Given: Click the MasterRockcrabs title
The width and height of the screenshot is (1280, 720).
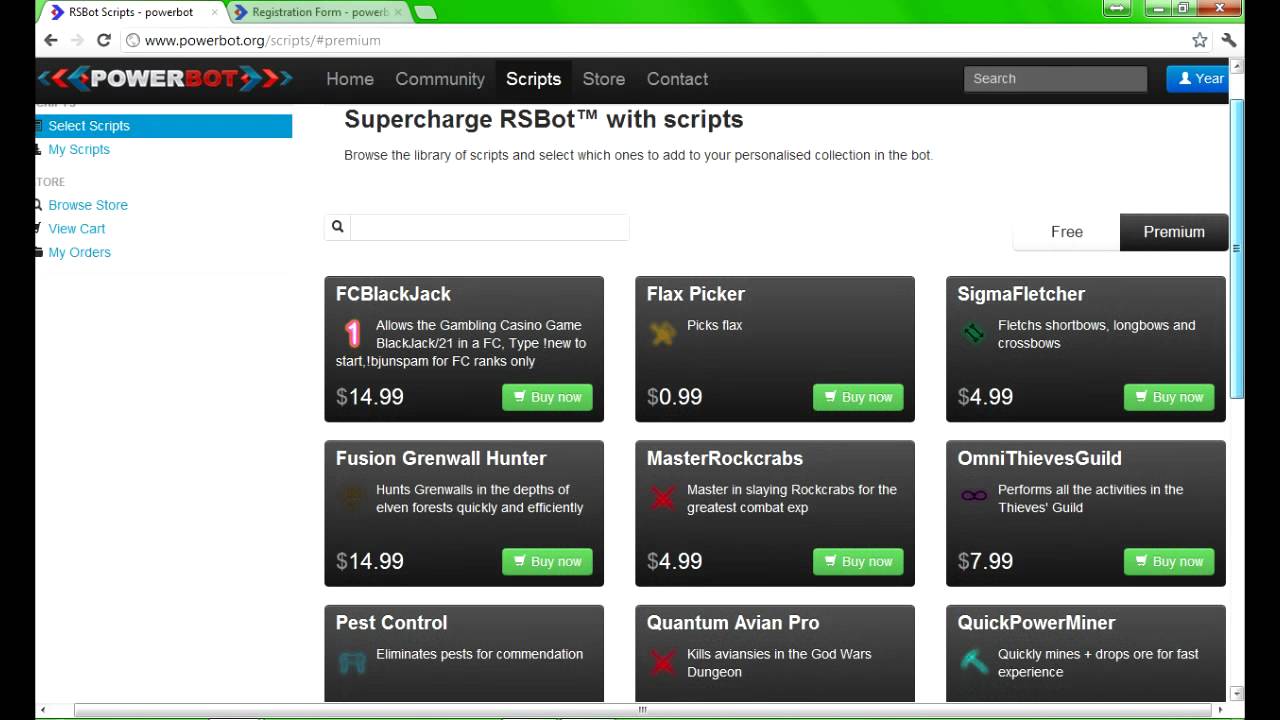Looking at the screenshot, I should (725, 459).
